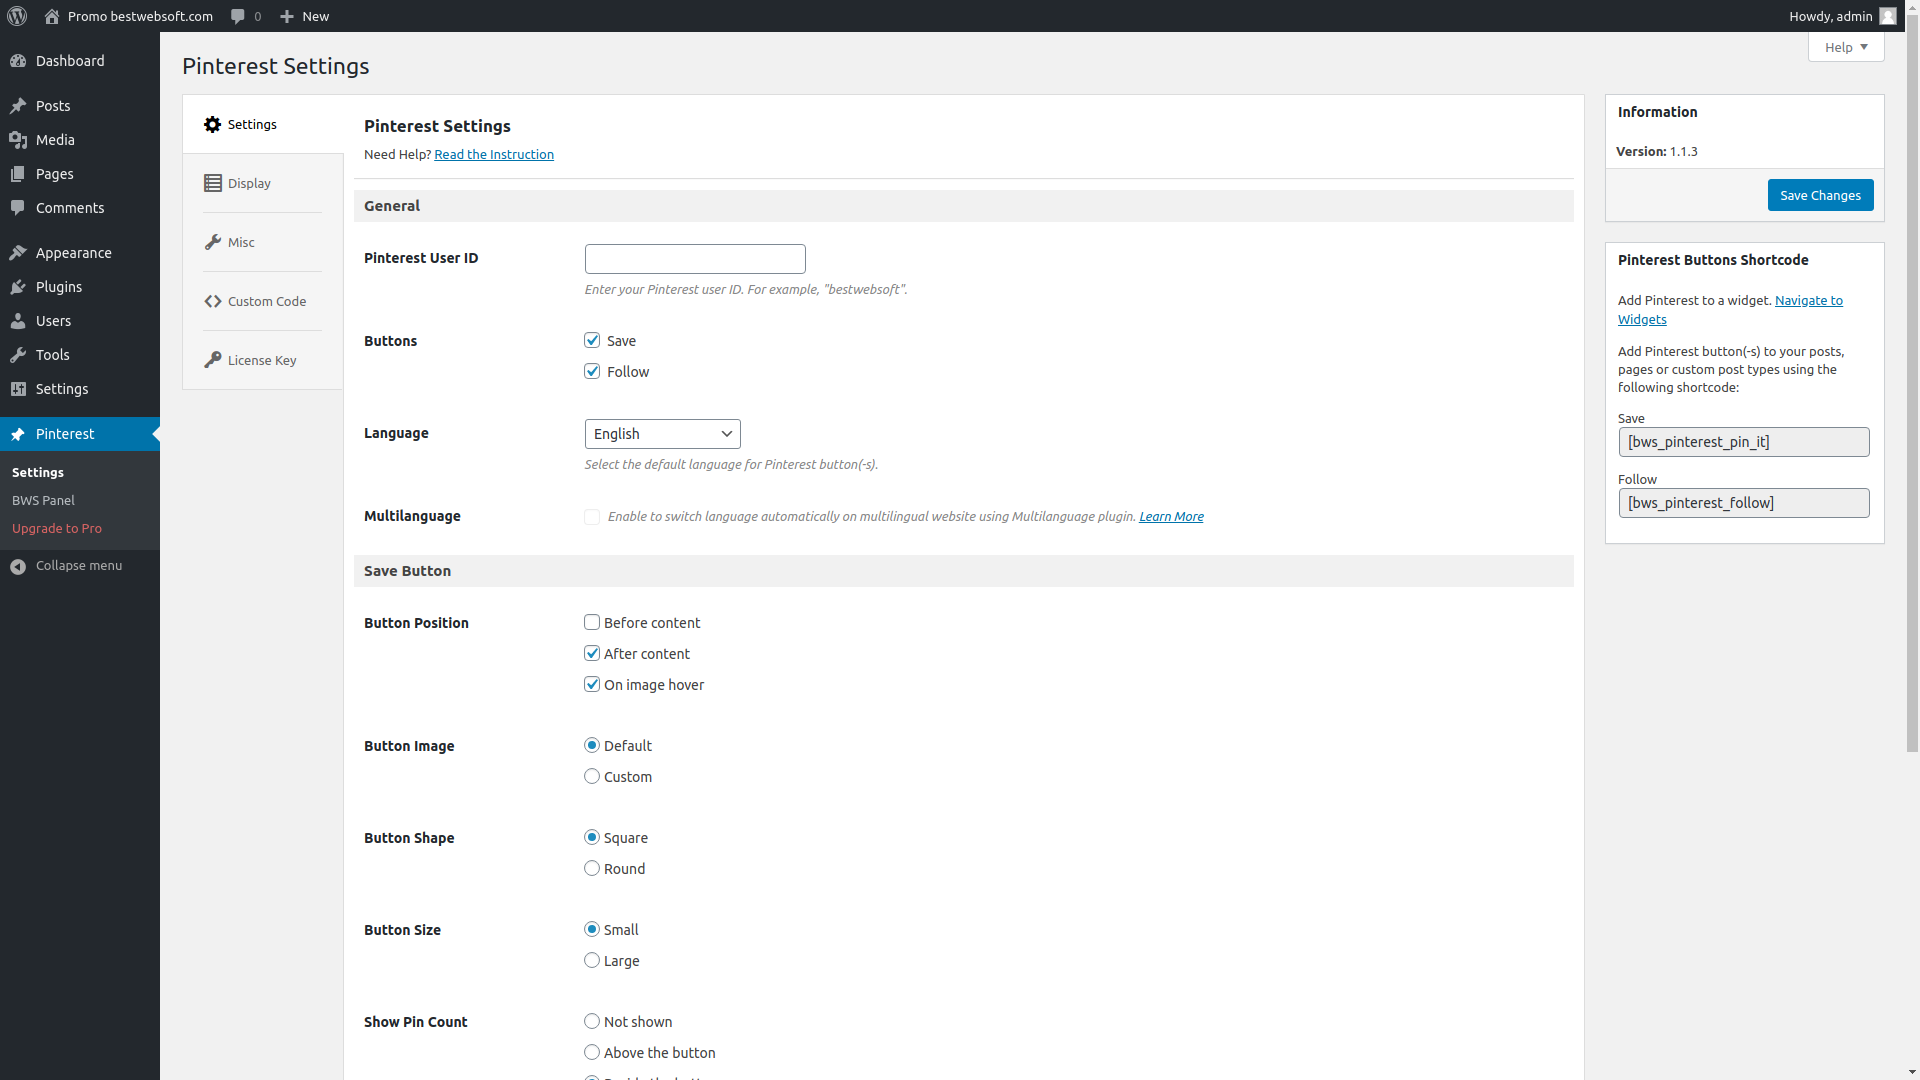Select the Round button shape
1920x1080 pixels.
pyautogui.click(x=592, y=869)
